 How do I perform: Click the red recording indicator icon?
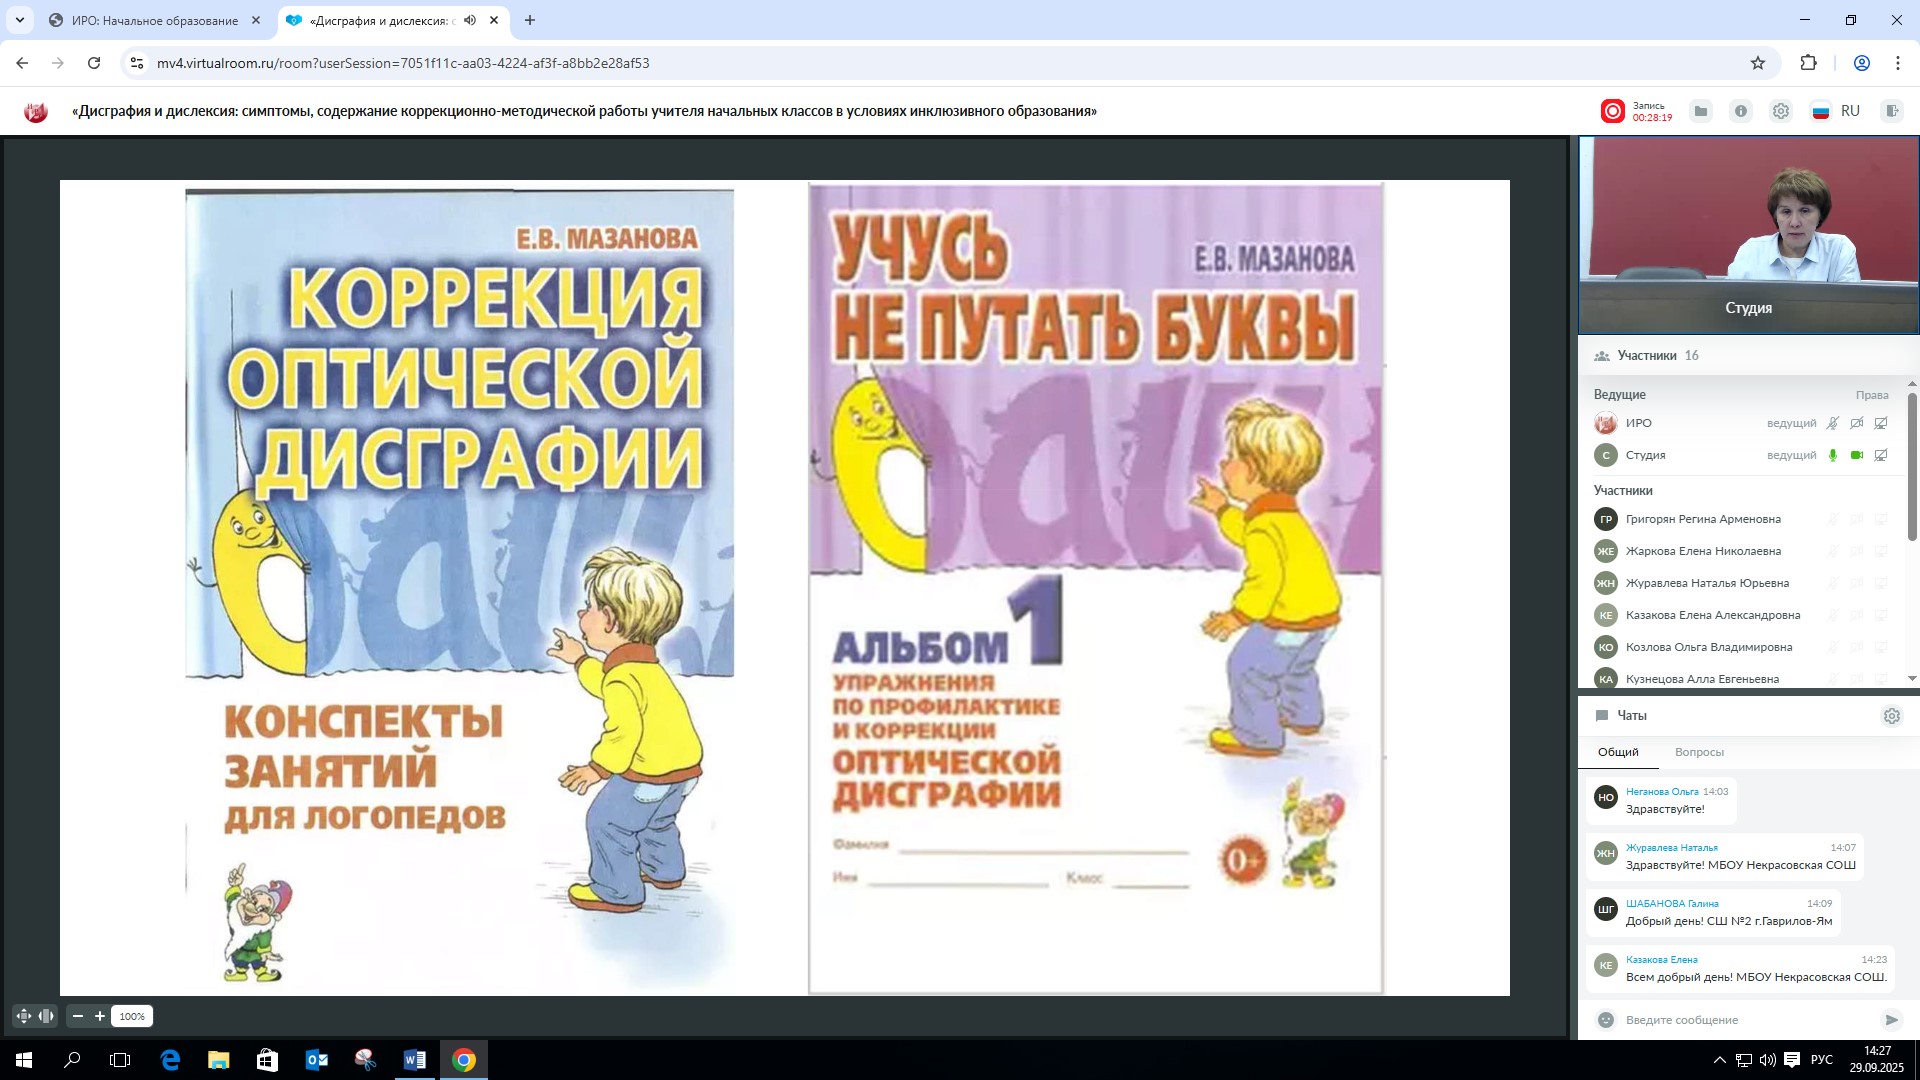pyautogui.click(x=1612, y=111)
